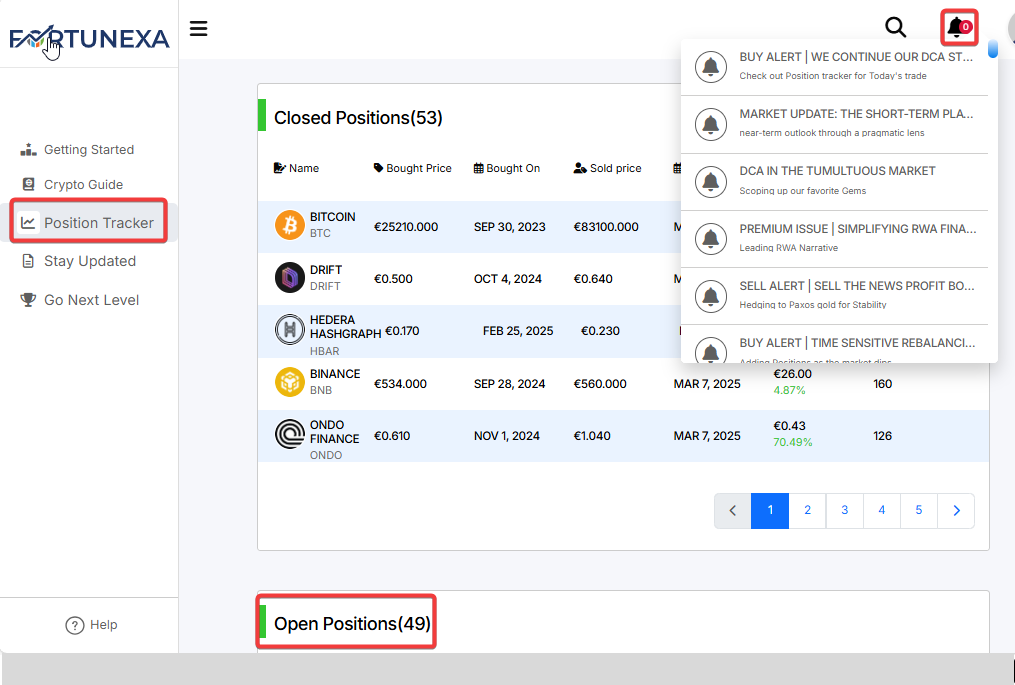
Task: Click the Name column header
Action: click(296, 168)
